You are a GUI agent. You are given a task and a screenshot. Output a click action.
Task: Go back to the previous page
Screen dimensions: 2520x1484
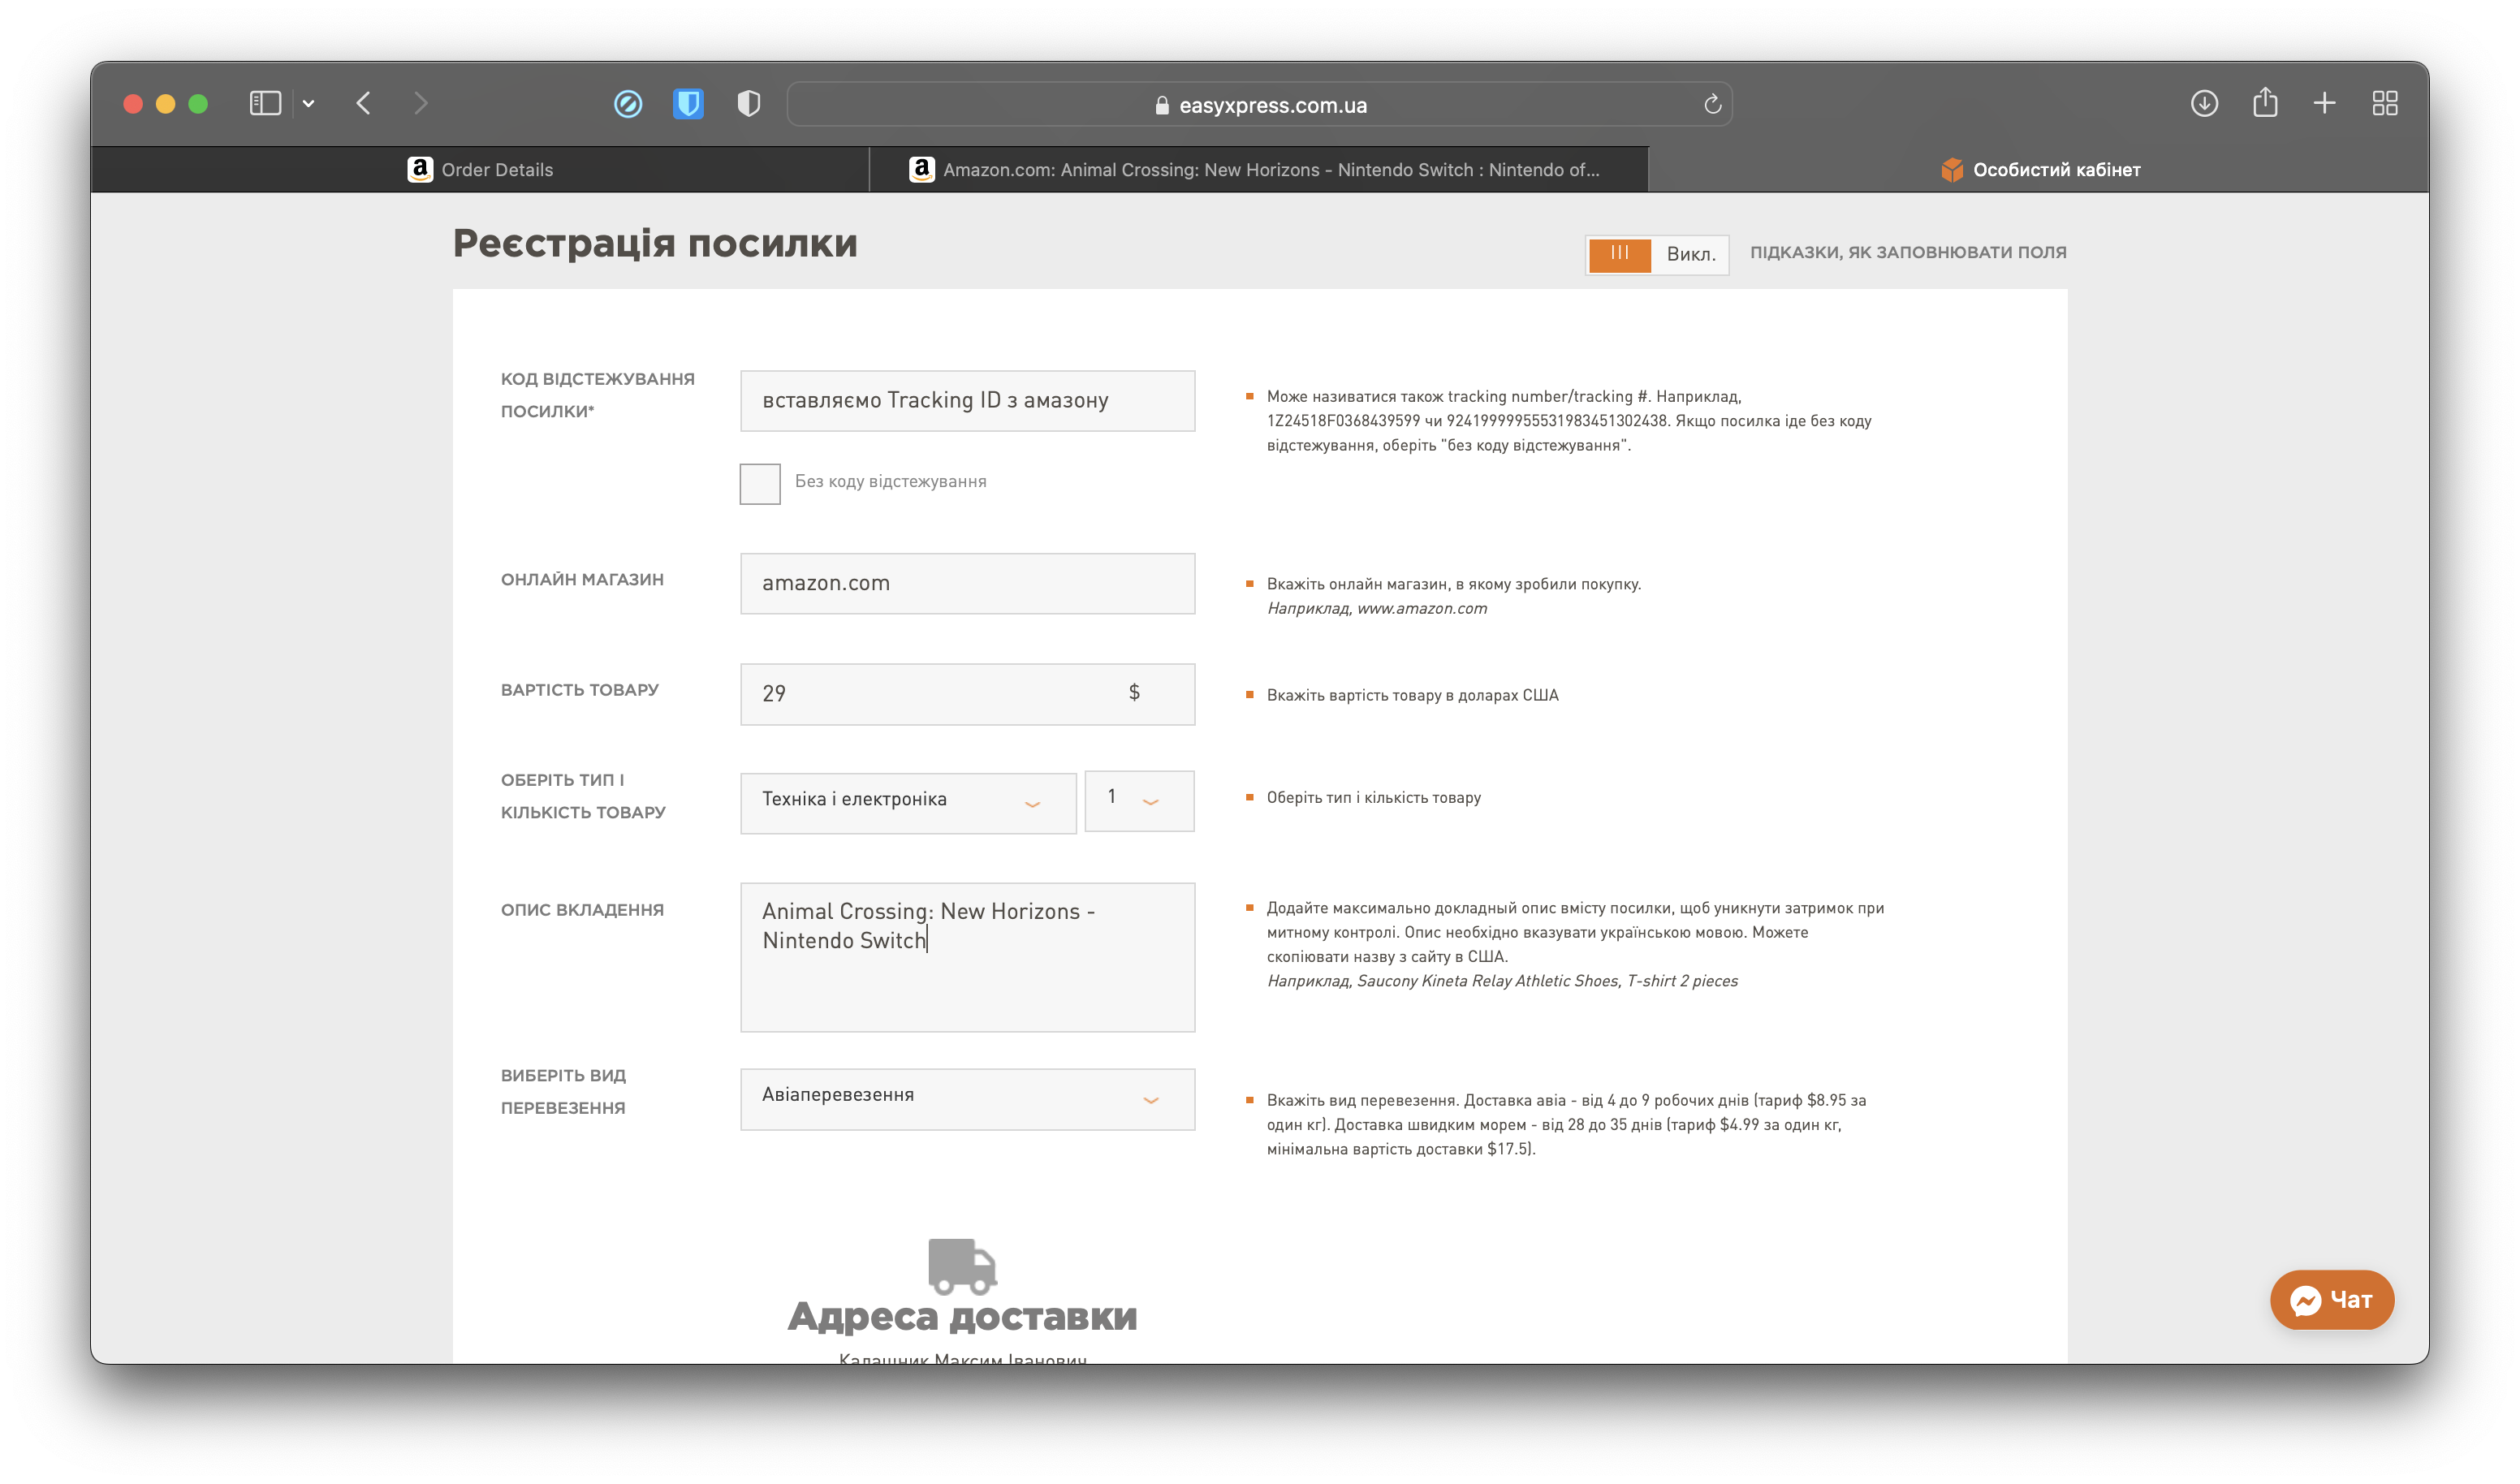tap(364, 103)
